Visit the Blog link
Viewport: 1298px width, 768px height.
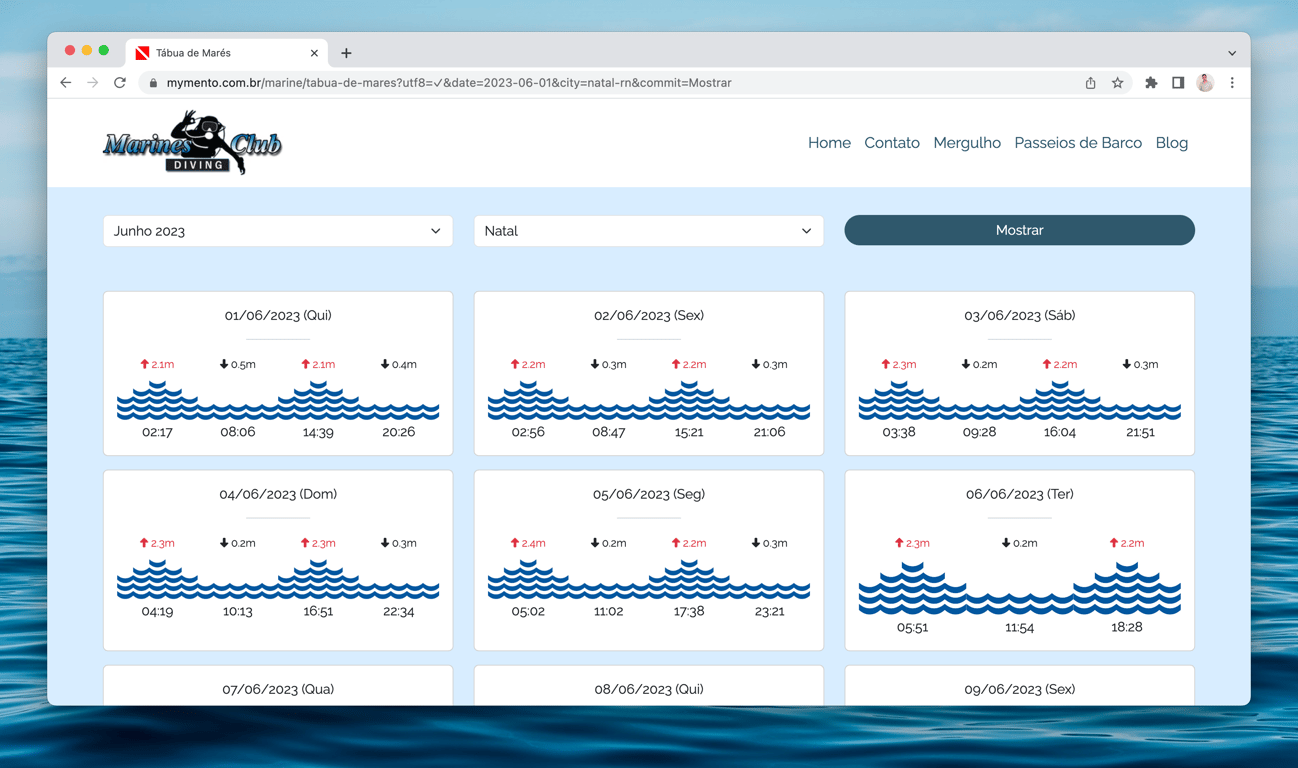click(x=1172, y=143)
